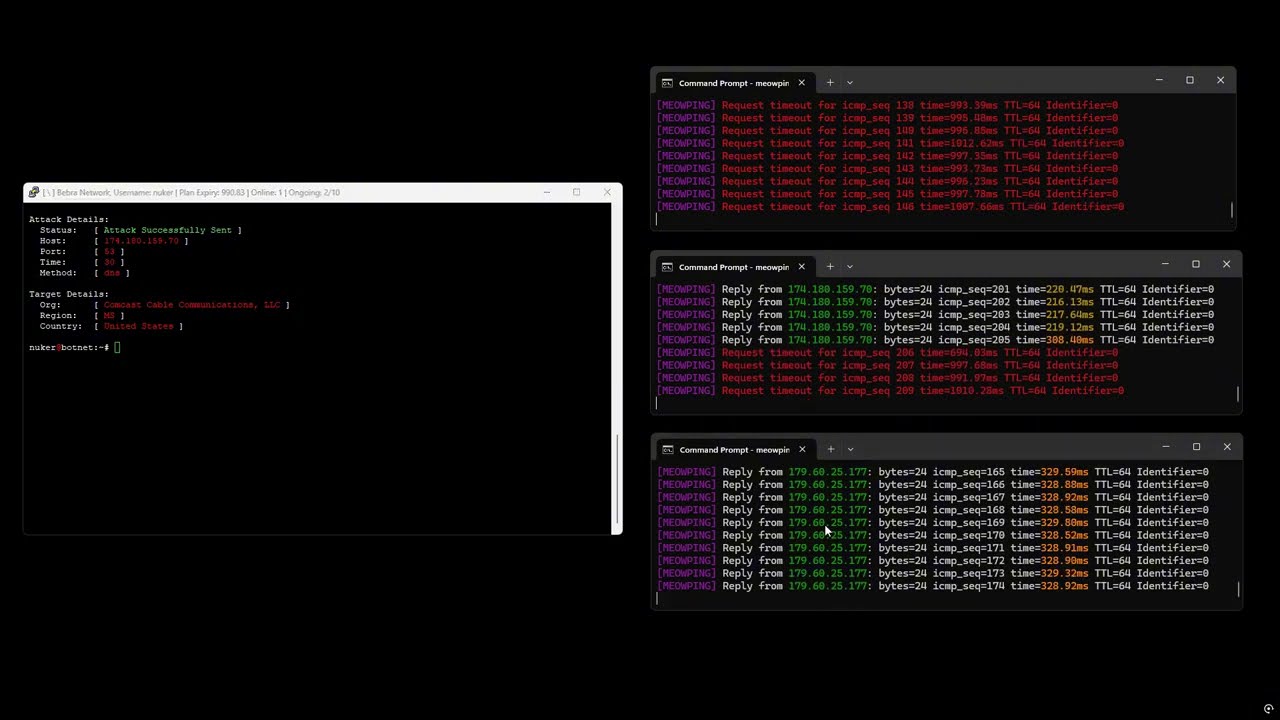Open new tab in the 179.60.25.177 ping window
The height and width of the screenshot is (720, 1280).
(x=831, y=450)
